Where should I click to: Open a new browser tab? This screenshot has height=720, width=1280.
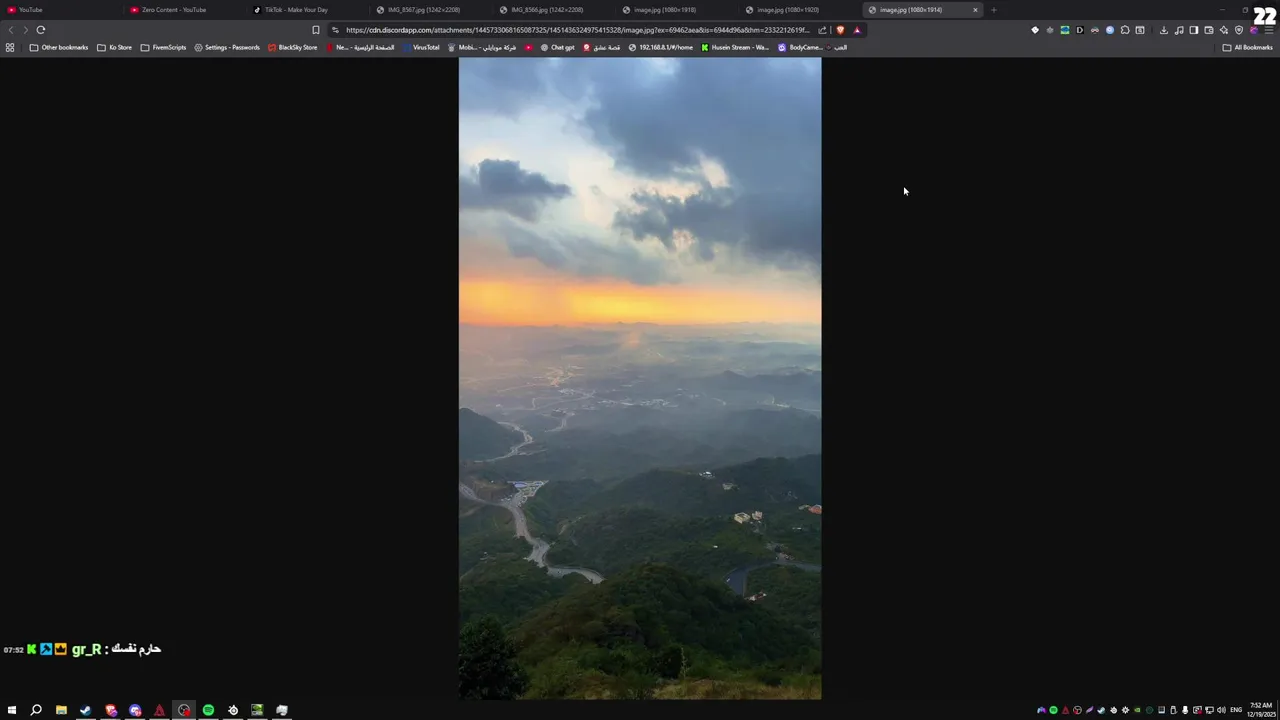[993, 10]
